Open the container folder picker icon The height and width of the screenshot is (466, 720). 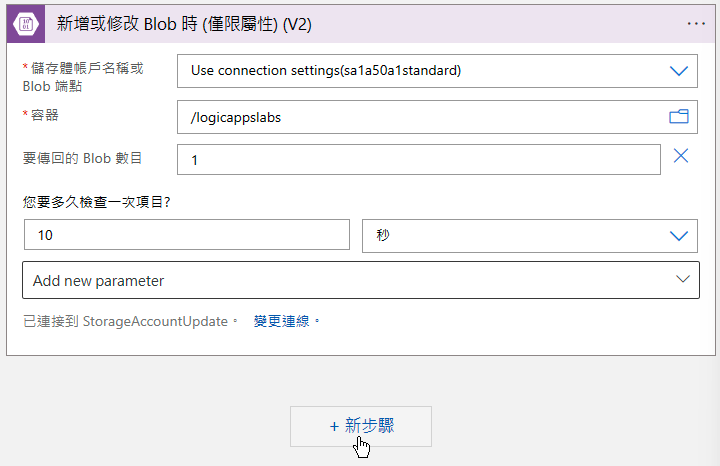(x=679, y=117)
